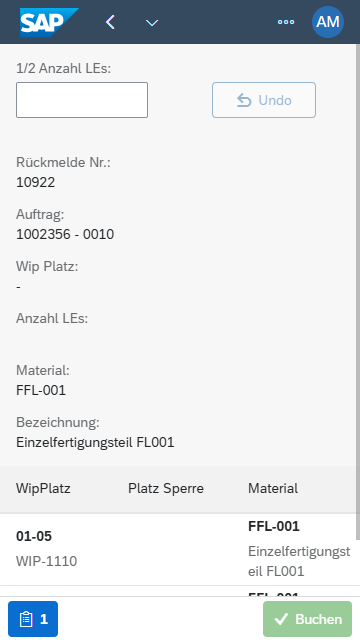This screenshot has height=640, width=360.
Task: Click the SAP logo
Action: pyautogui.click(x=49, y=22)
